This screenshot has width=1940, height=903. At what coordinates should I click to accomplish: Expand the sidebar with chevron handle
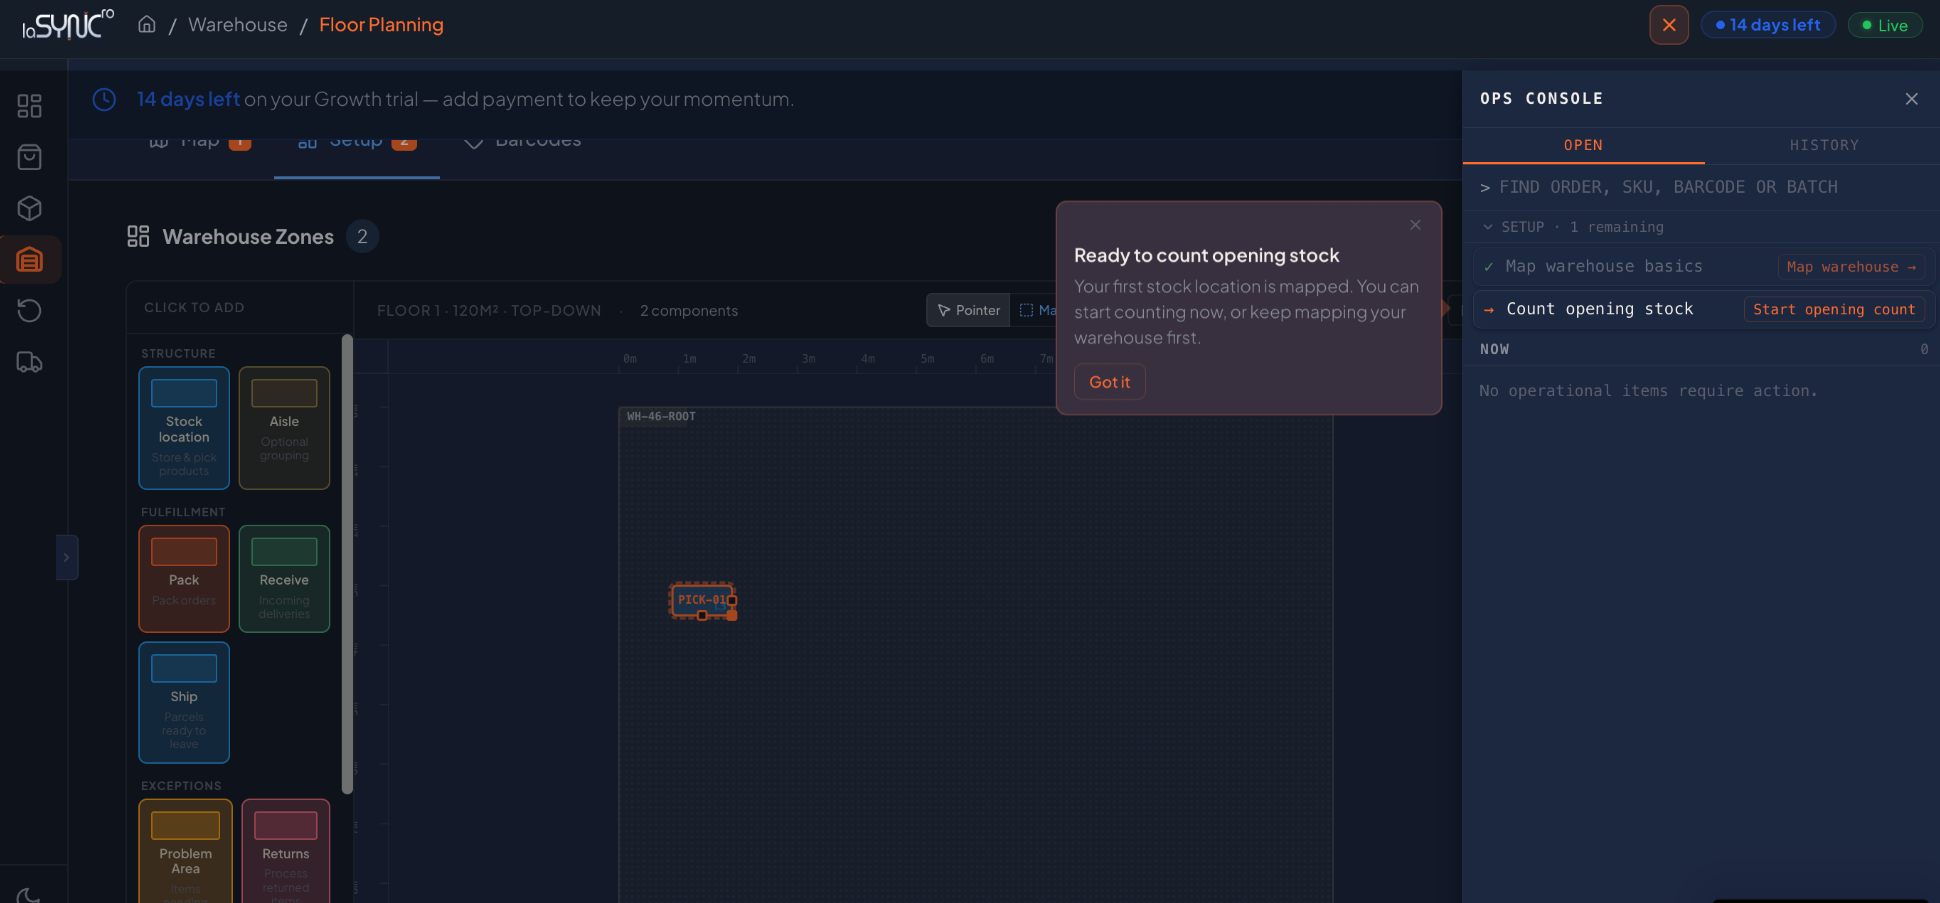coord(67,558)
